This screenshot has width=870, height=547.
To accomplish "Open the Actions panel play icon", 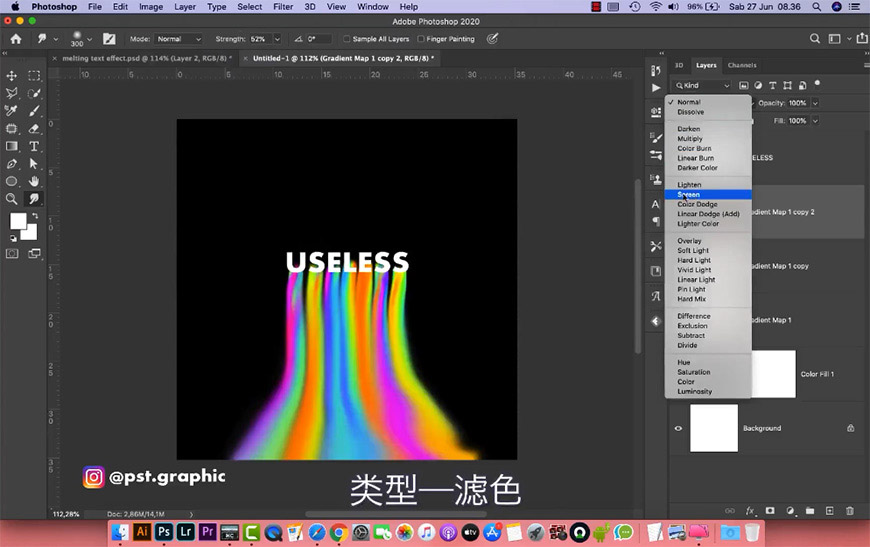I will (x=656, y=88).
